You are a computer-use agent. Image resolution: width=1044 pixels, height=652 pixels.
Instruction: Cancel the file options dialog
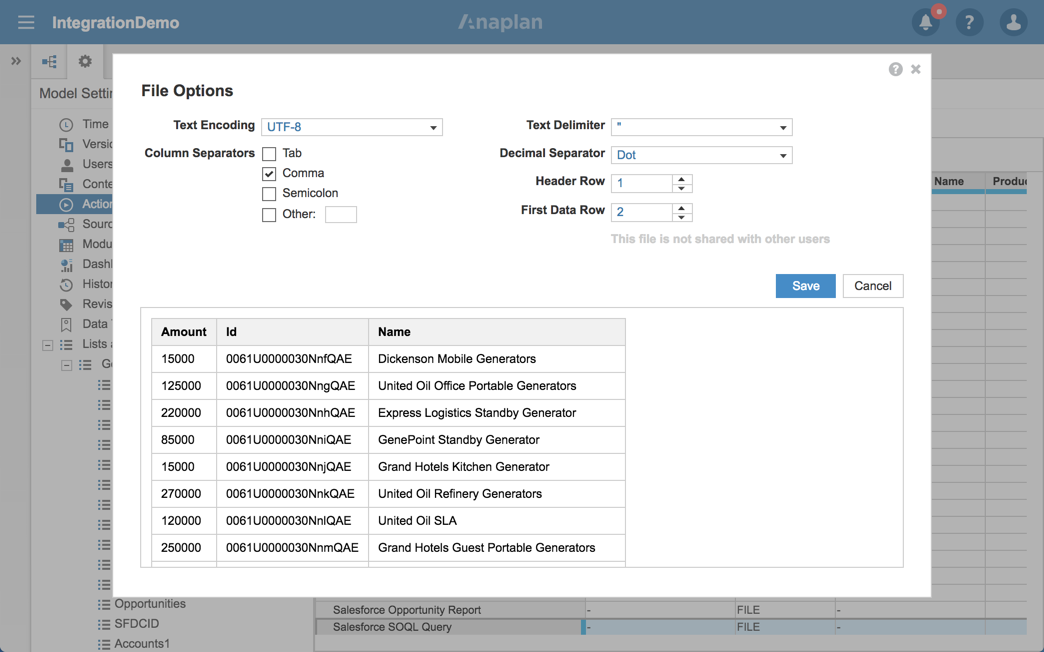[x=873, y=286]
